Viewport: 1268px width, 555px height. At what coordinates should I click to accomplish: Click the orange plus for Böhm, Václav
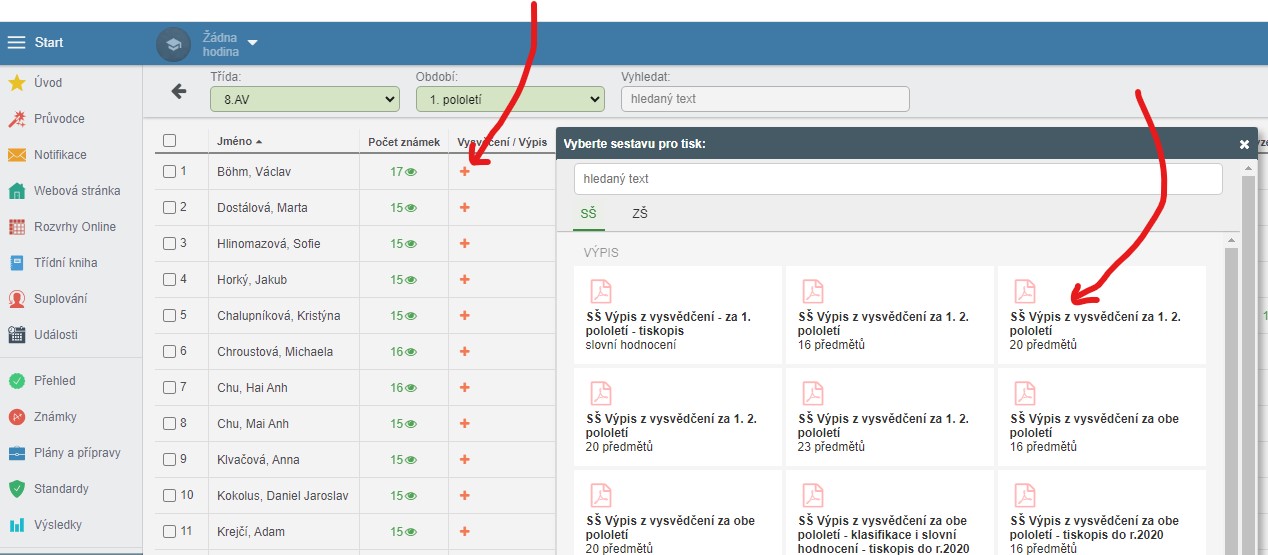(464, 172)
